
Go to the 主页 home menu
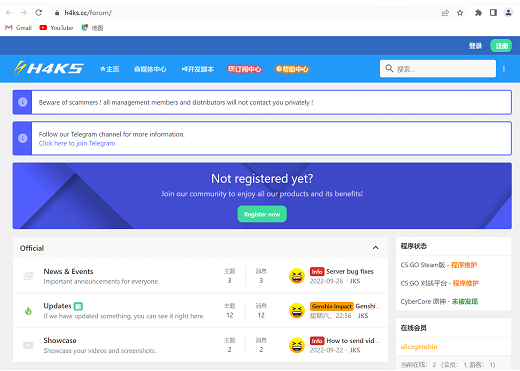110,69
